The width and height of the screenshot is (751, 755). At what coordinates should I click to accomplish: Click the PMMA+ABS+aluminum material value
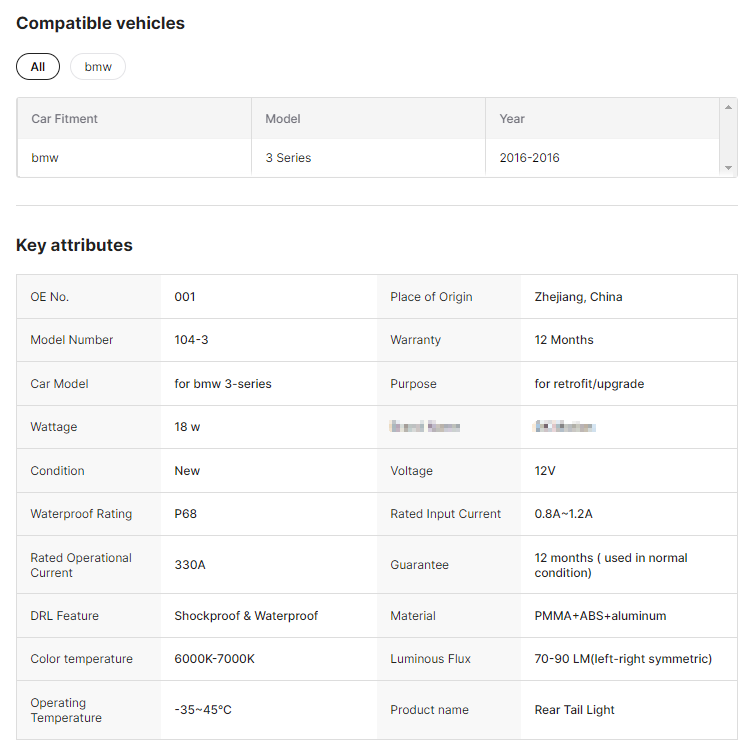click(x=600, y=616)
